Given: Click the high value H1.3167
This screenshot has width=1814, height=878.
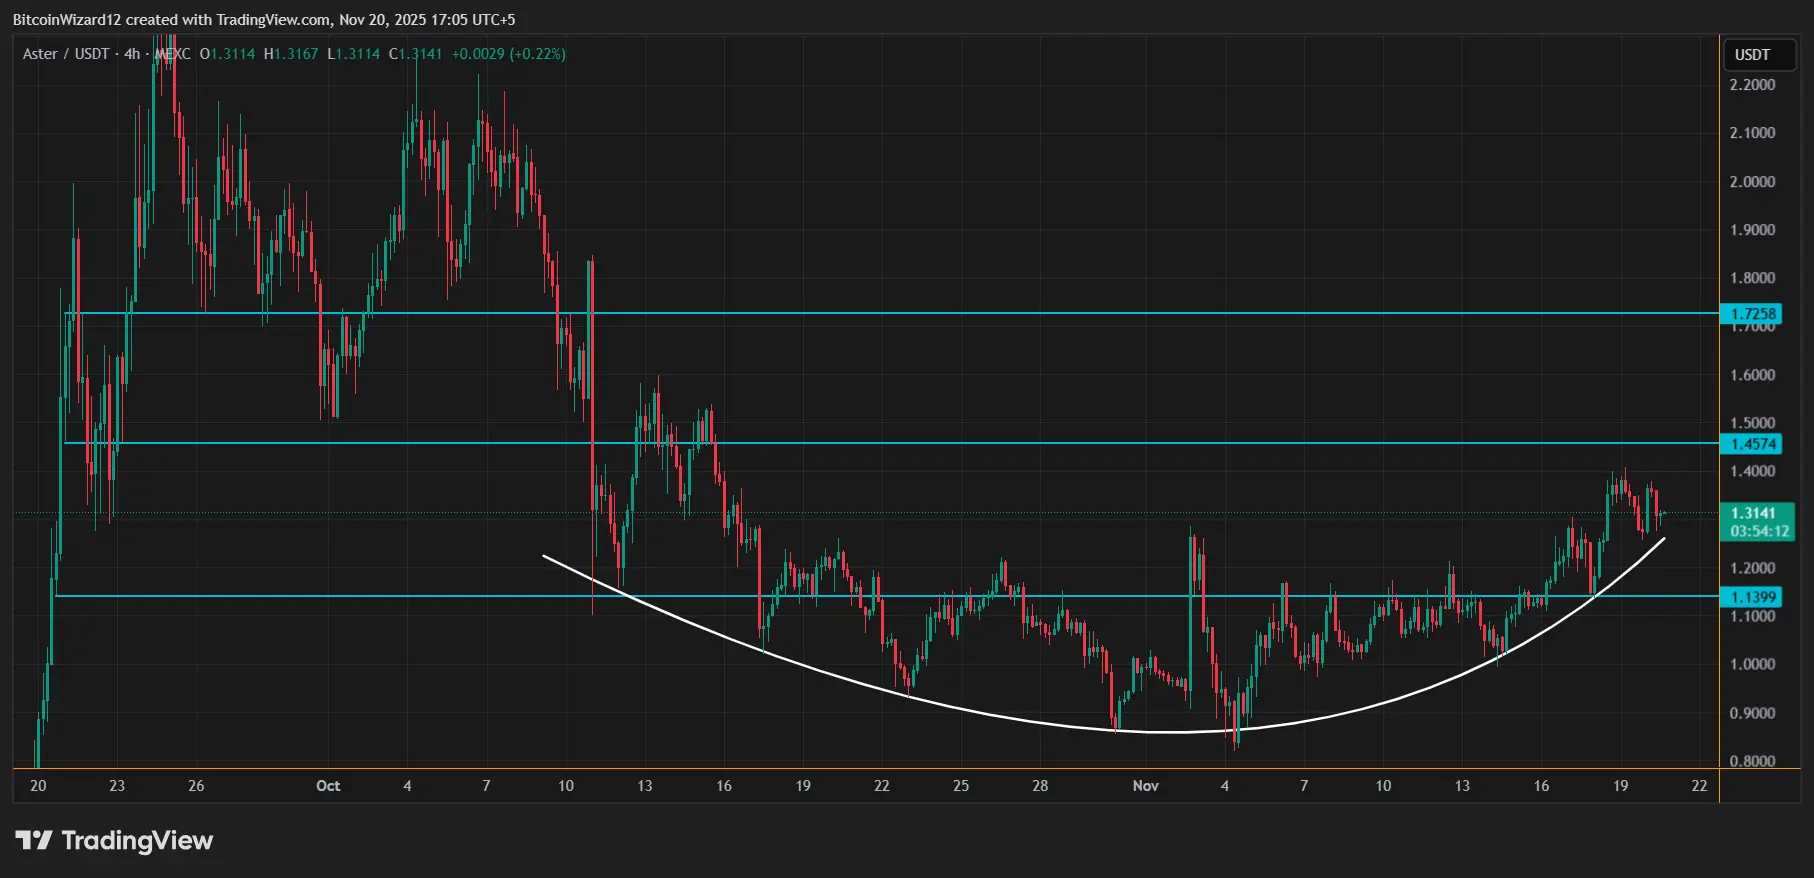Looking at the screenshot, I should (291, 54).
